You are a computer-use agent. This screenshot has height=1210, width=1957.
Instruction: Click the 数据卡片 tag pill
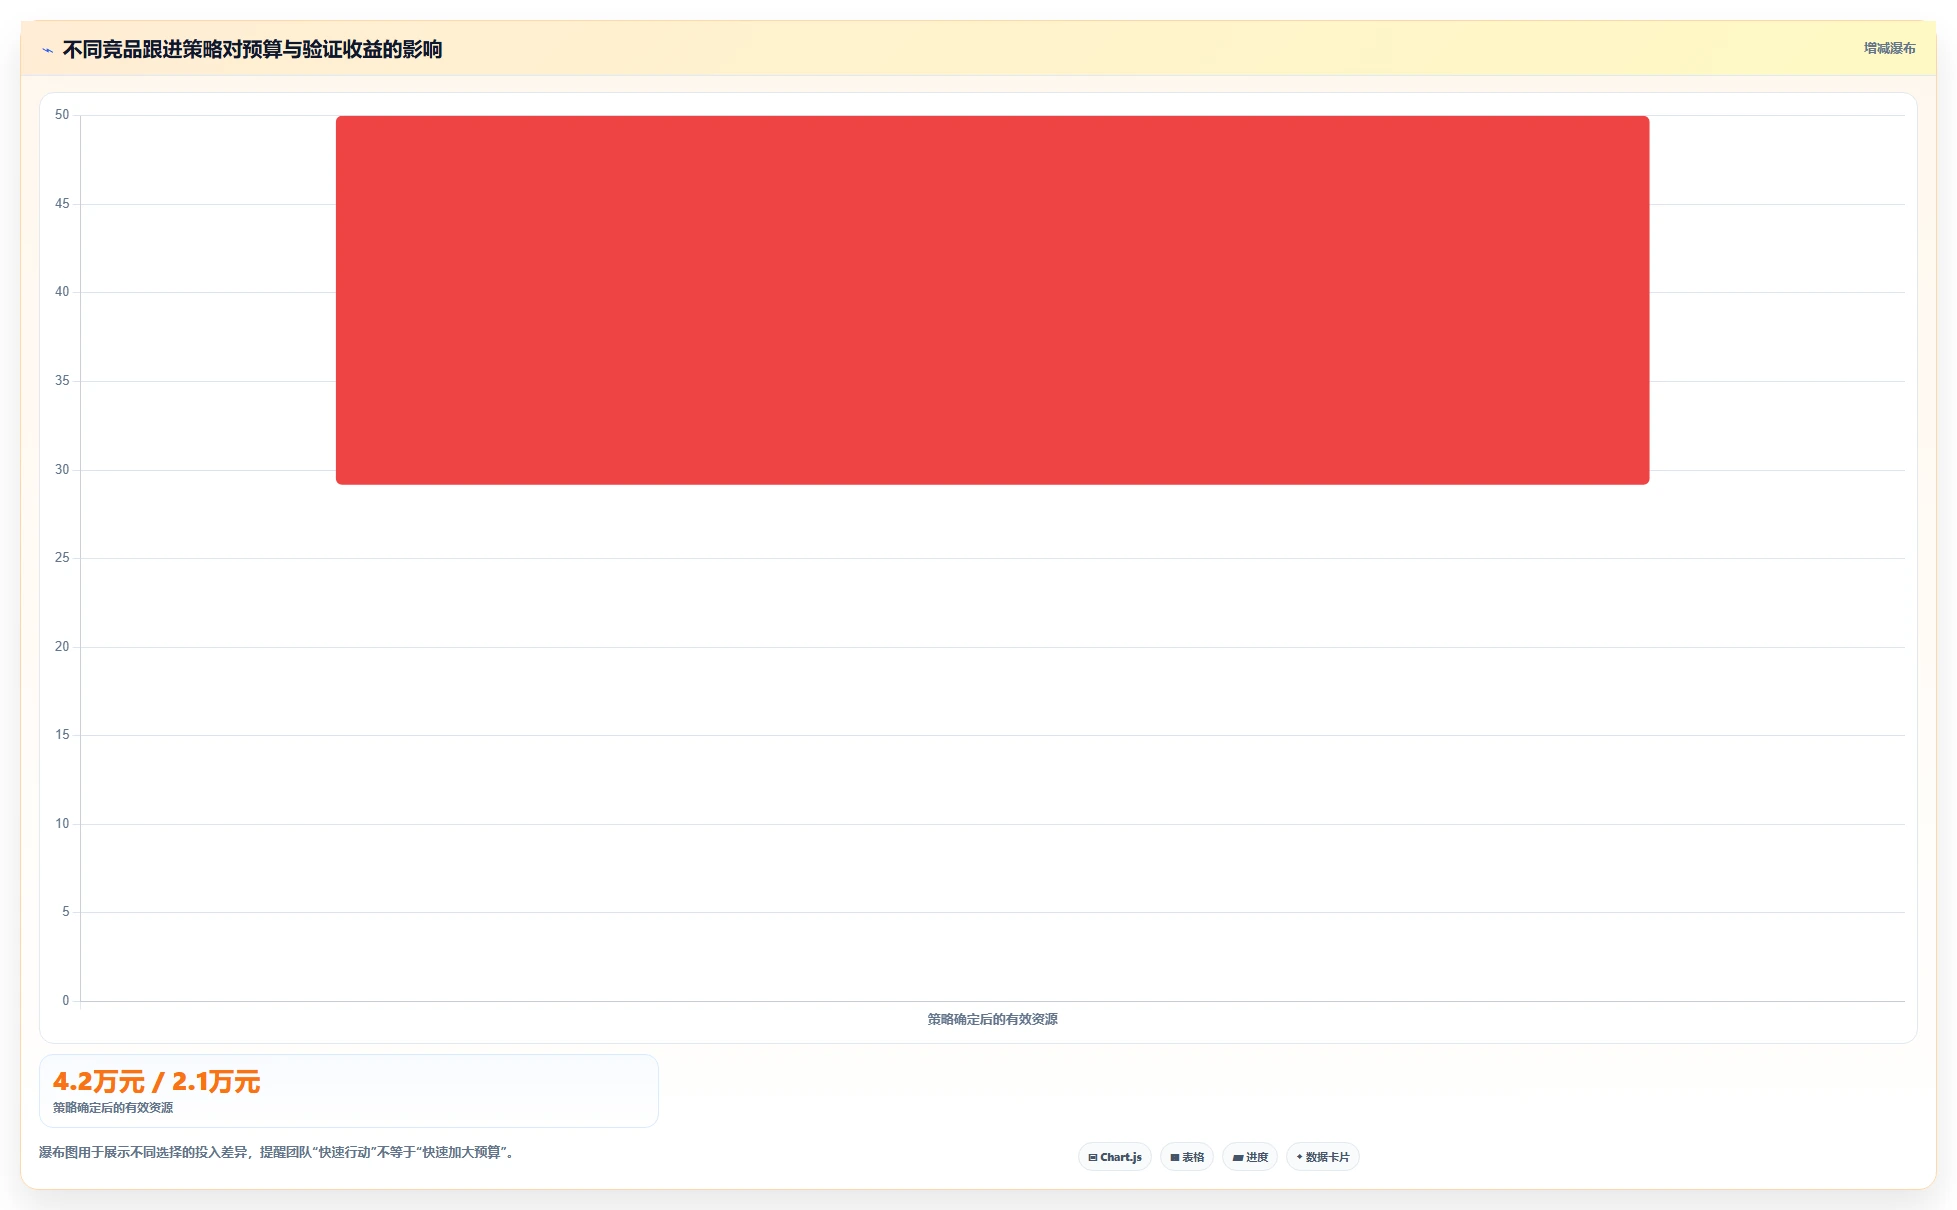point(1323,1157)
